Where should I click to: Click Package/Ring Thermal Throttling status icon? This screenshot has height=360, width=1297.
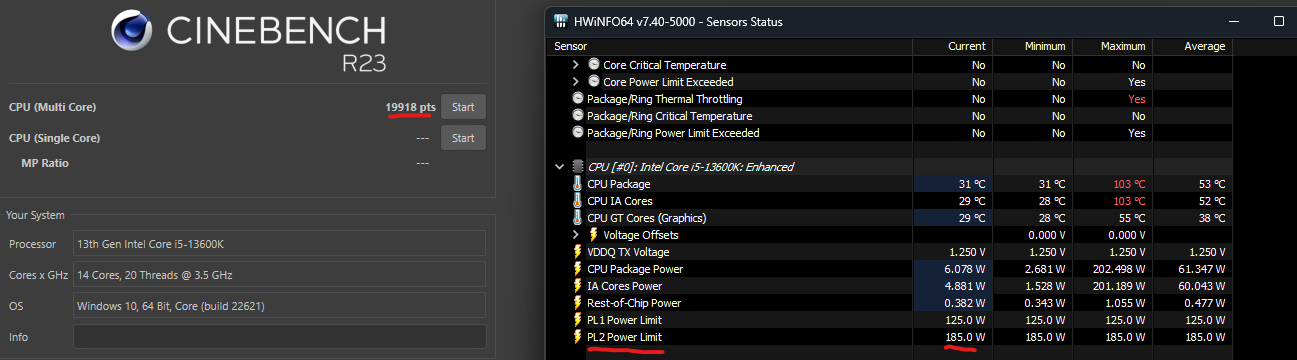(x=578, y=99)
